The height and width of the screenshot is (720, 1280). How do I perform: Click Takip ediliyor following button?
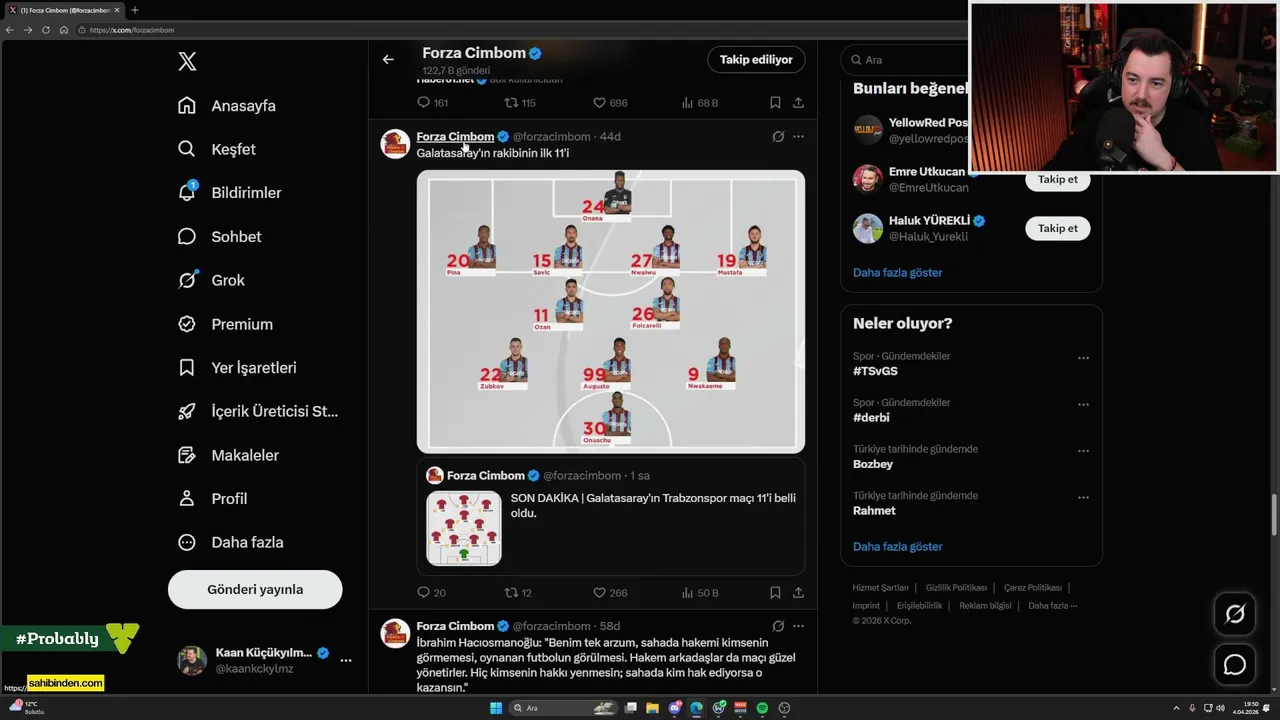[x=756, y=59]
